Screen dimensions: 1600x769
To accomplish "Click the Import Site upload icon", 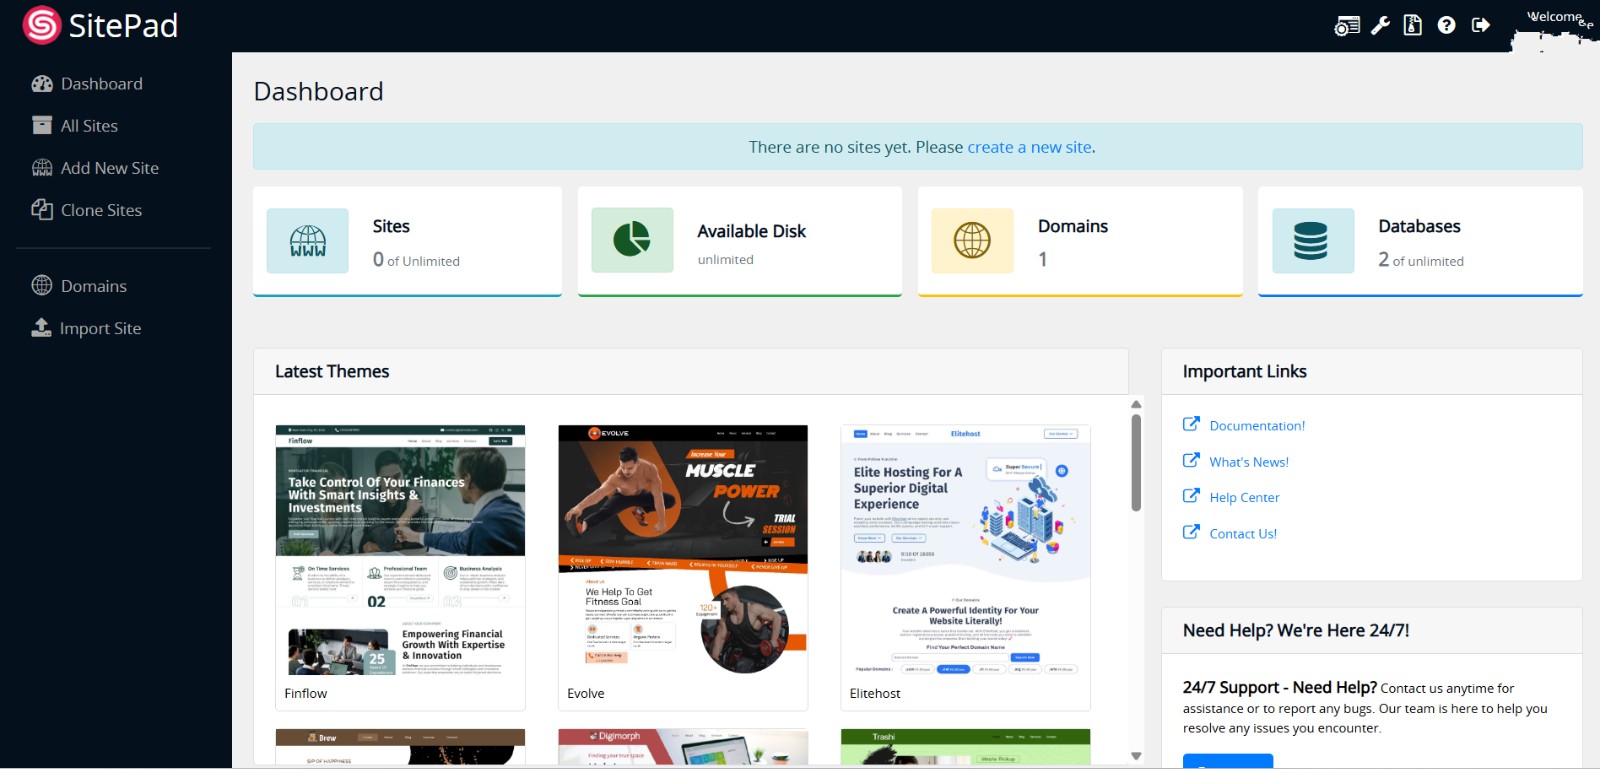I will pos(41,328).
